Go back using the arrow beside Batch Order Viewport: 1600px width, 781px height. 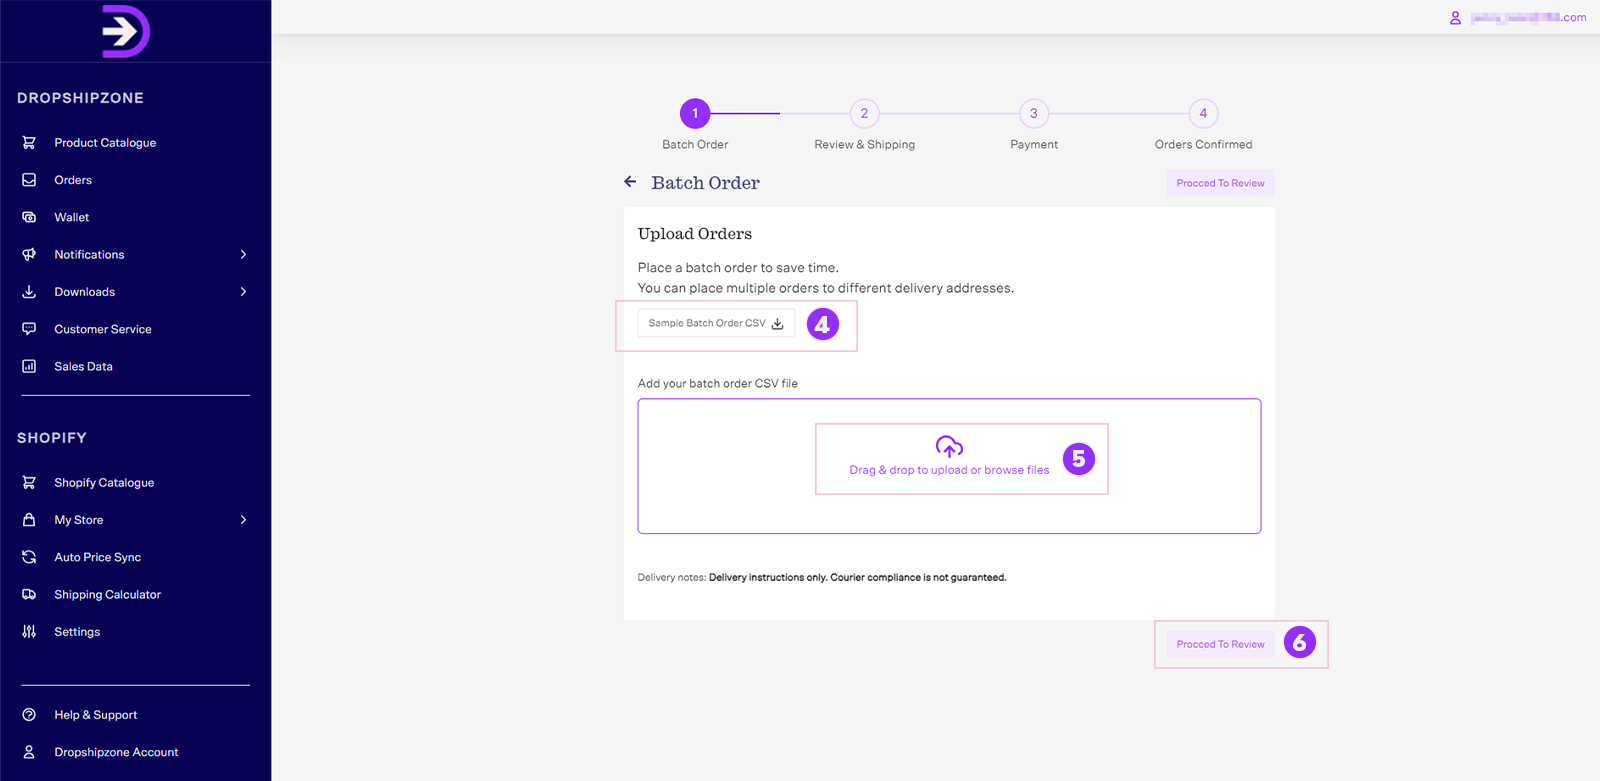(x=630, y=182)
